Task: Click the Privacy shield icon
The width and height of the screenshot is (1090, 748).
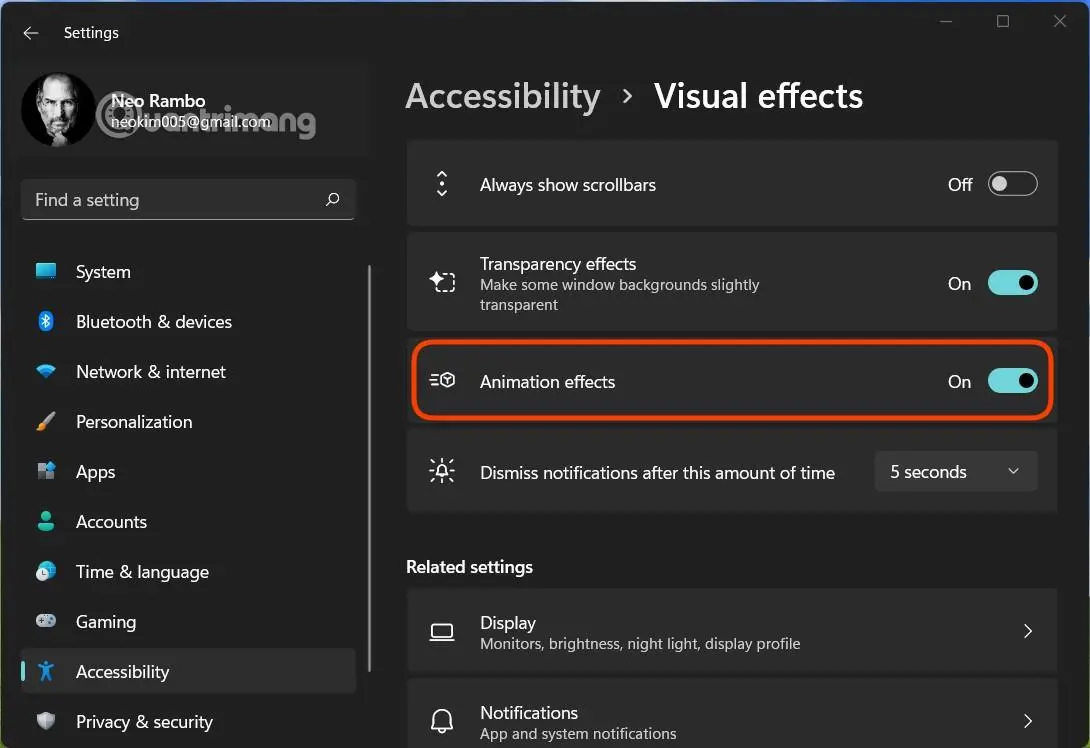Action: tap(46, 721)
